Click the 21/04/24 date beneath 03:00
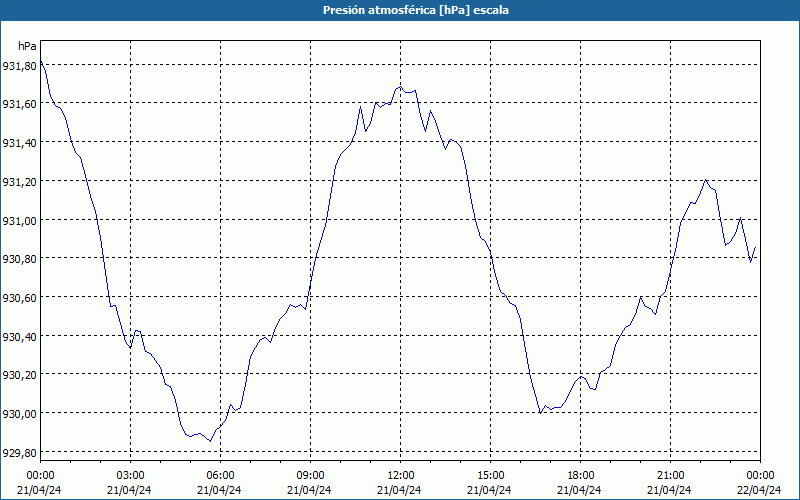The image size is (800, 500). pyautogui.click(x=130, y=490)
